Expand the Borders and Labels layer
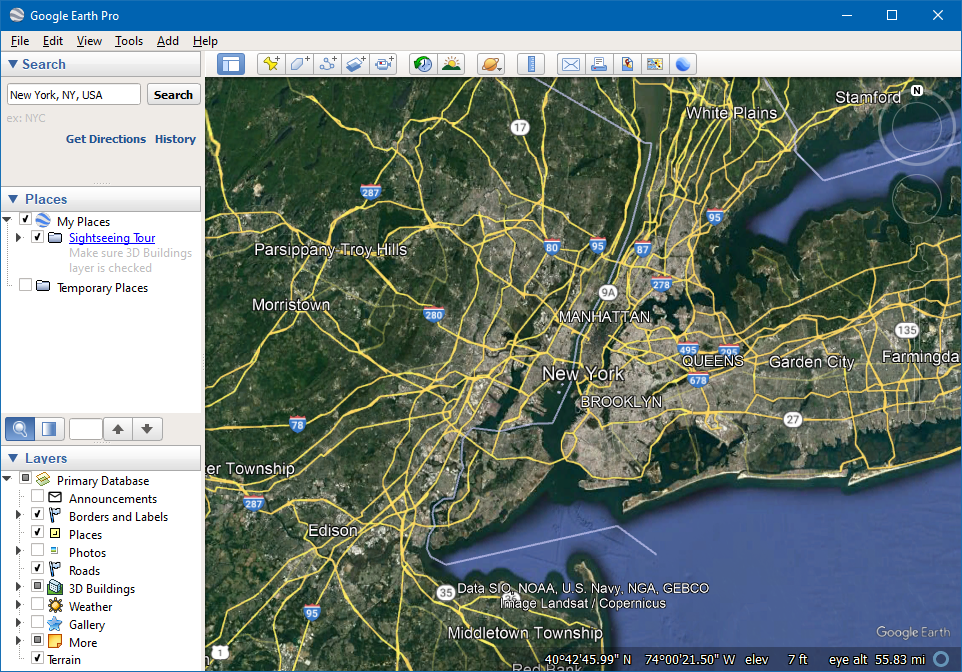Viewport: 962px width, 672px height. 18,516
